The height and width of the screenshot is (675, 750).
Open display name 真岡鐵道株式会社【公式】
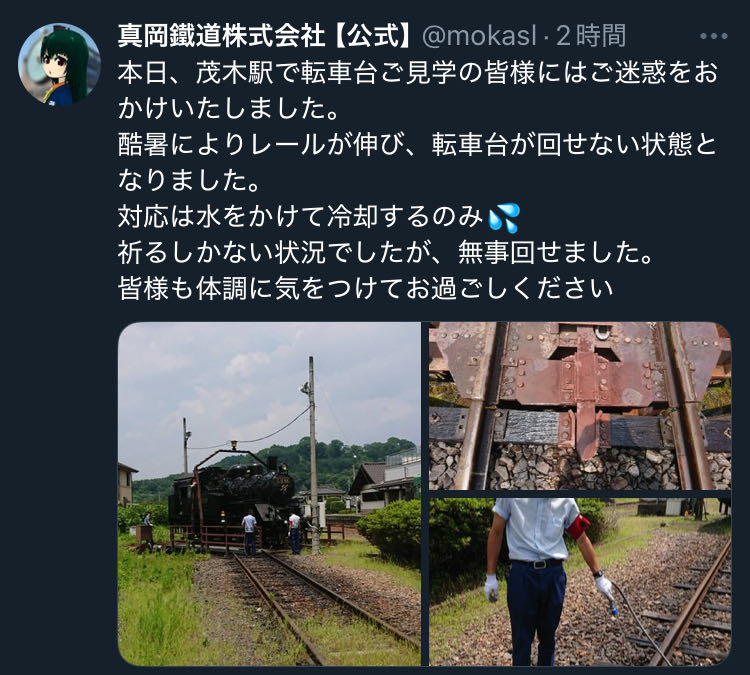click(266, 36)
